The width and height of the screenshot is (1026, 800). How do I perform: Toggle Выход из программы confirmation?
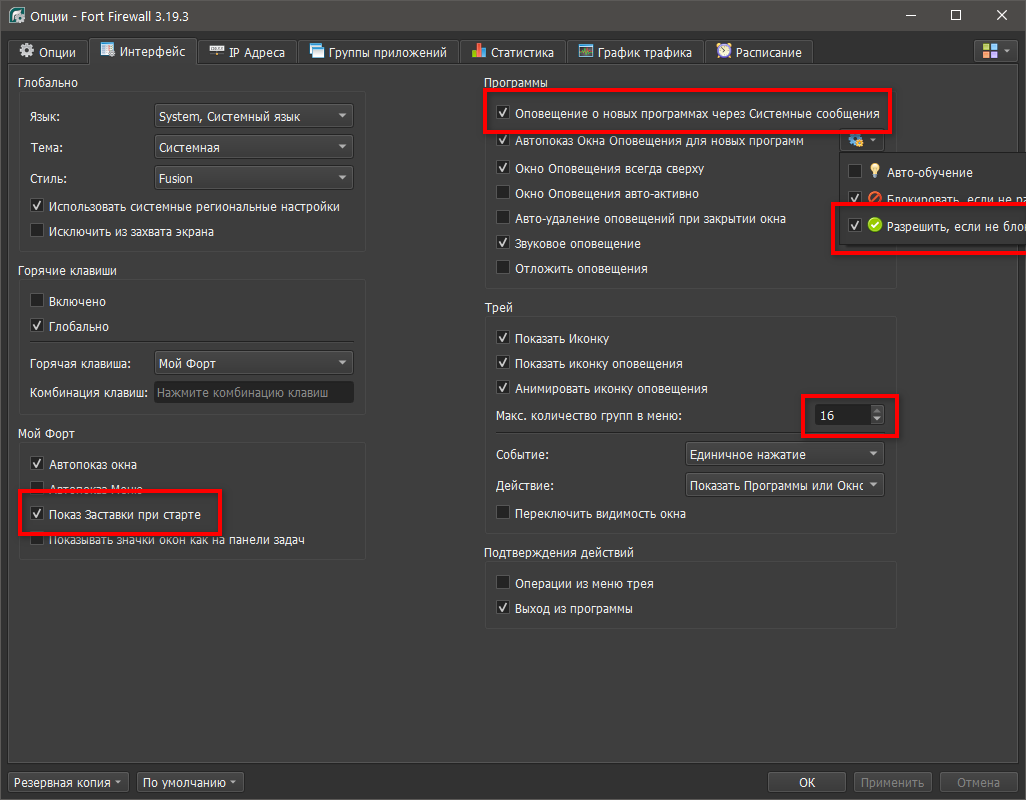pyautogui.click(x=565, y=608)
